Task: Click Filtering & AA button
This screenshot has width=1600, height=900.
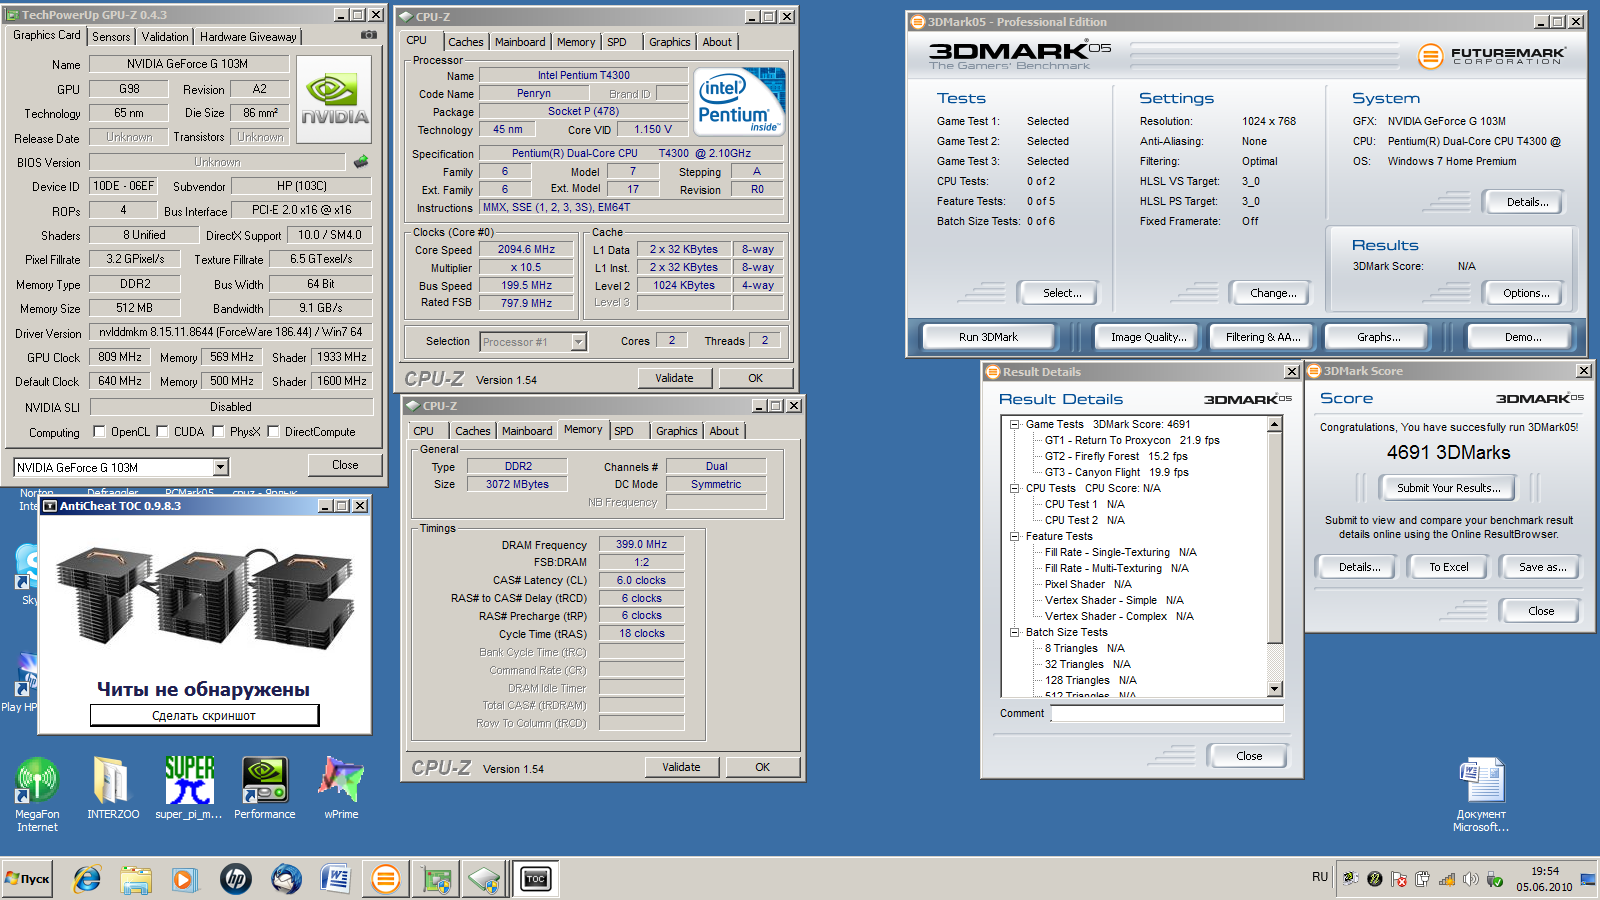Action: click(1263, 337)
